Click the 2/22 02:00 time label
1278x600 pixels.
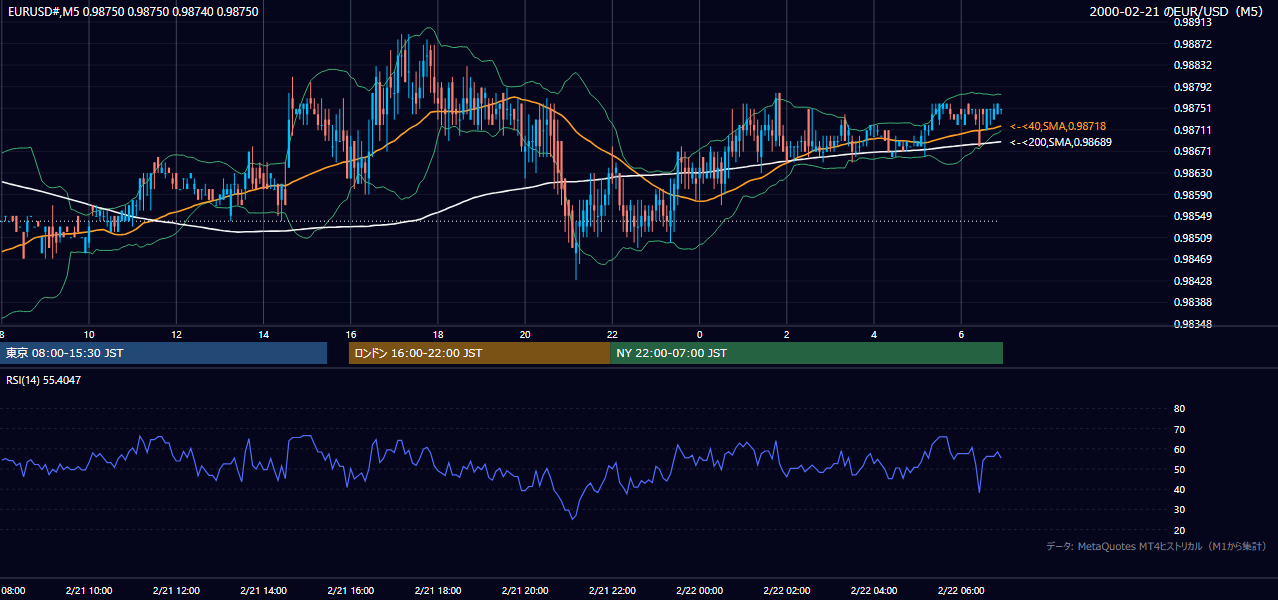click(x=787, y=591)
